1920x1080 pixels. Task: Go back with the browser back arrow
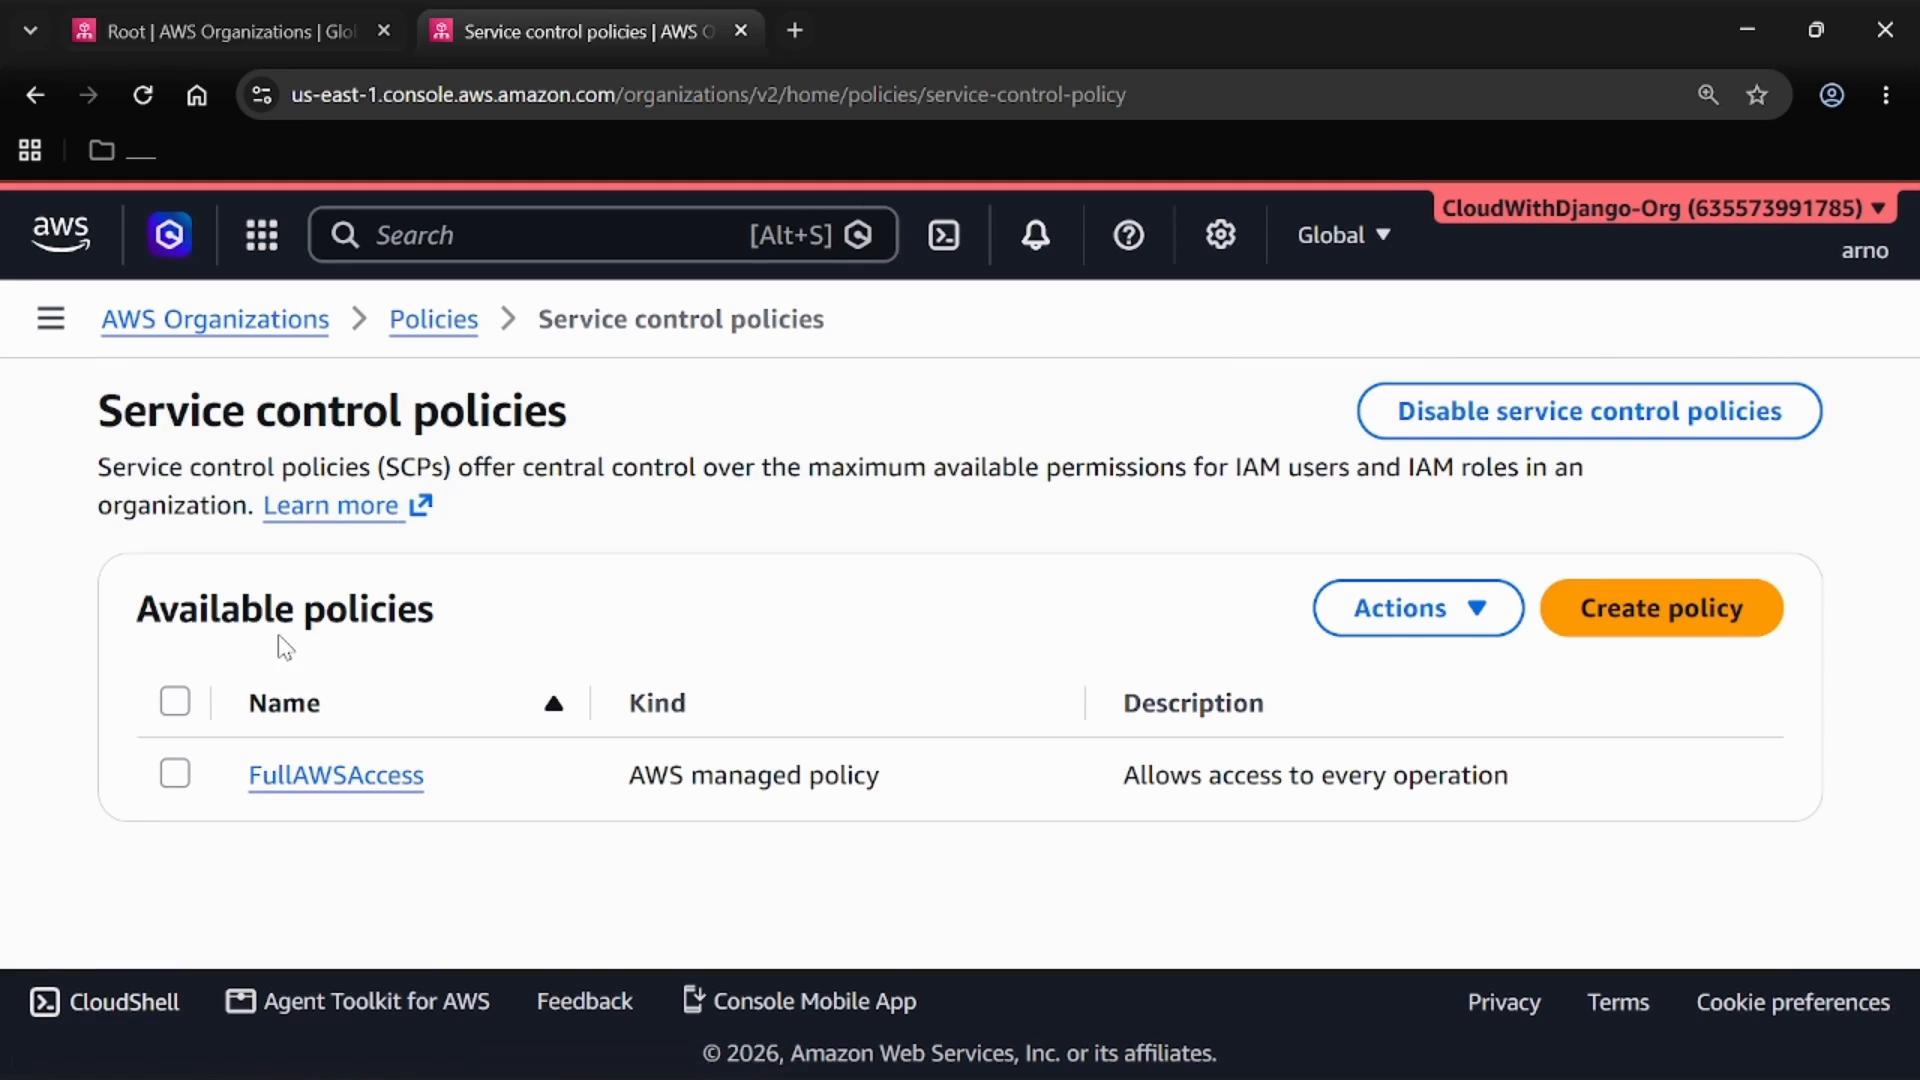pos(35,95)
